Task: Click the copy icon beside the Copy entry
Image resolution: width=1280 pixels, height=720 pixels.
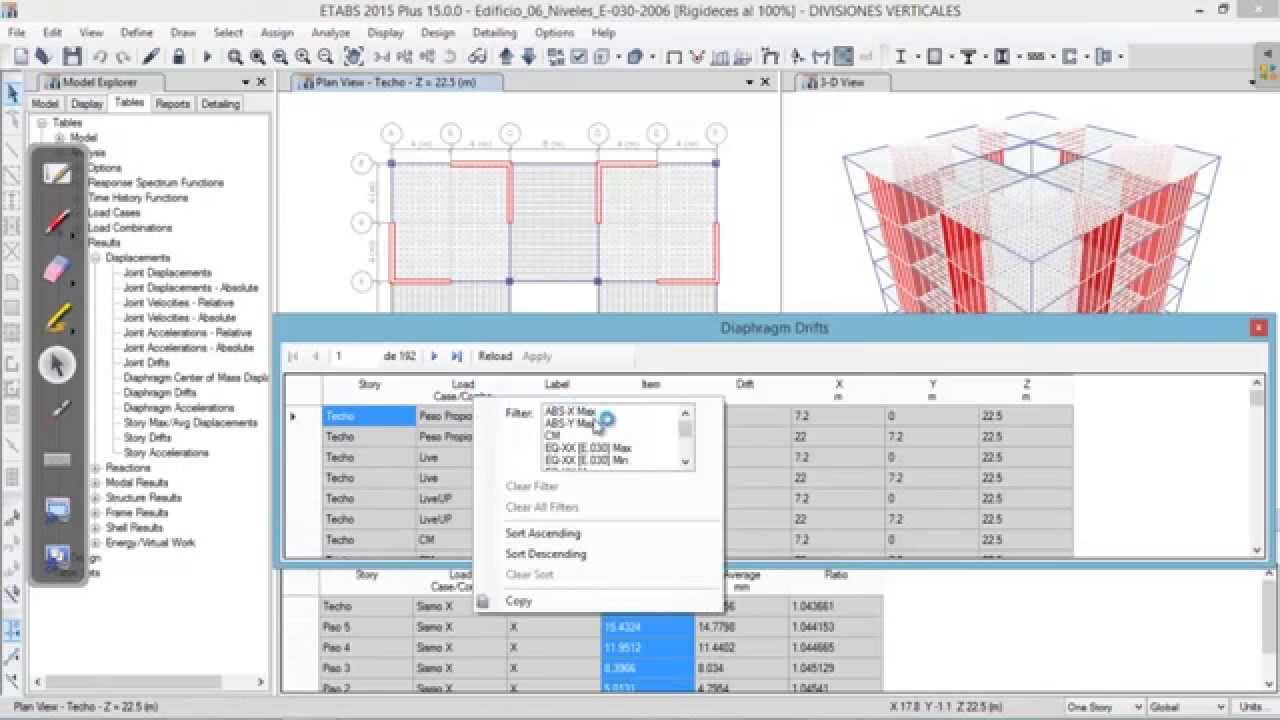Action: tap(483, 601)
